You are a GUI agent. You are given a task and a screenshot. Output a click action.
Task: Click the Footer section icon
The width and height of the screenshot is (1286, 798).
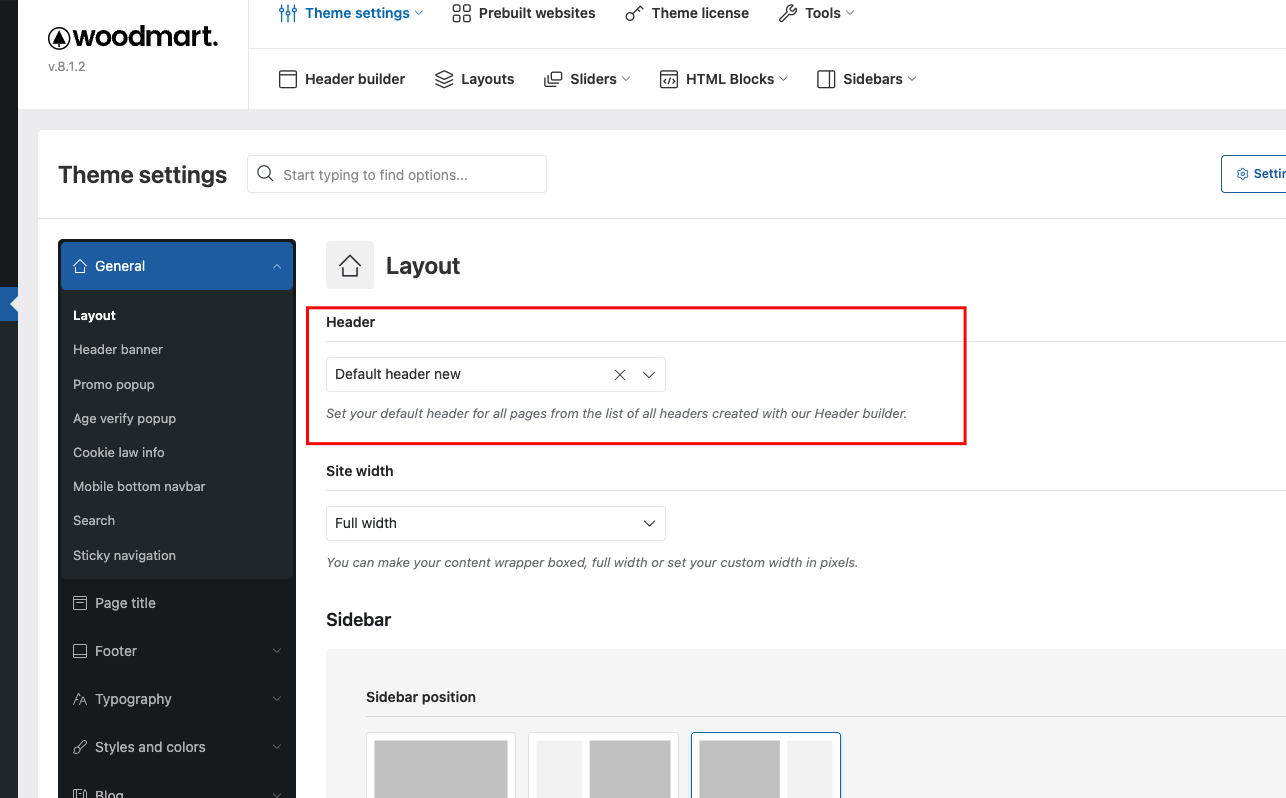click(x=80, y=651)
